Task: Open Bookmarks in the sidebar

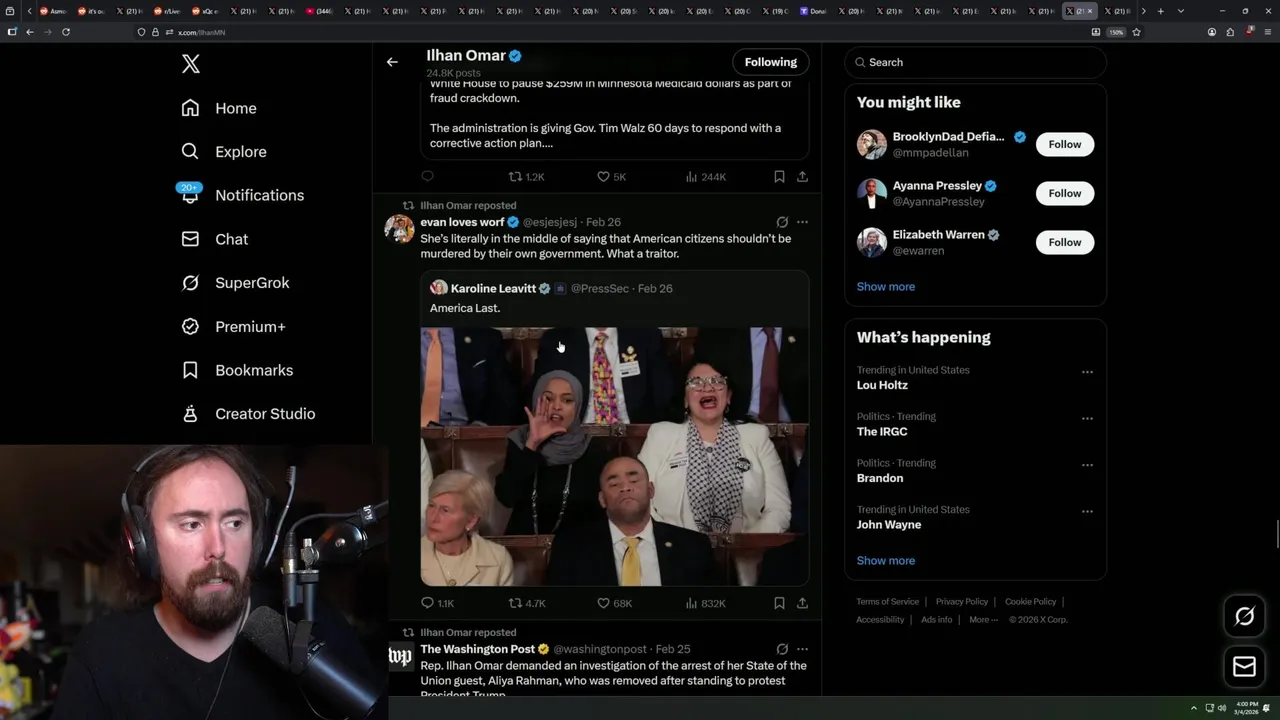Action: (x=237, y=370)
